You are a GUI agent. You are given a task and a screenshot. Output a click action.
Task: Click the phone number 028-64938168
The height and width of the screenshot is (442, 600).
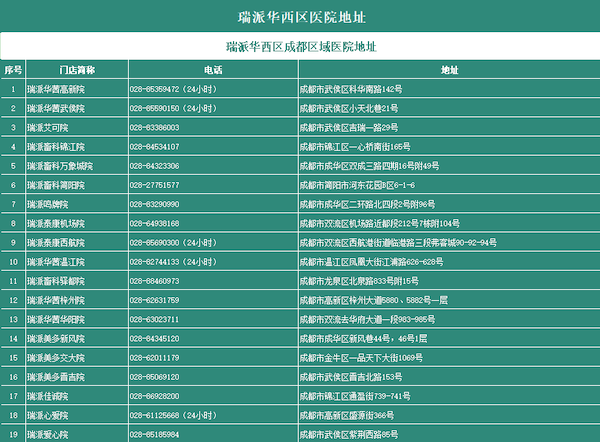[x=155, y=223]
